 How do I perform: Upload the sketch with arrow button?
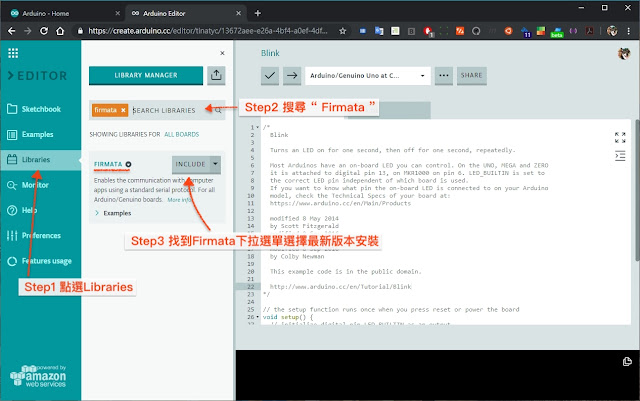[292, 76]
